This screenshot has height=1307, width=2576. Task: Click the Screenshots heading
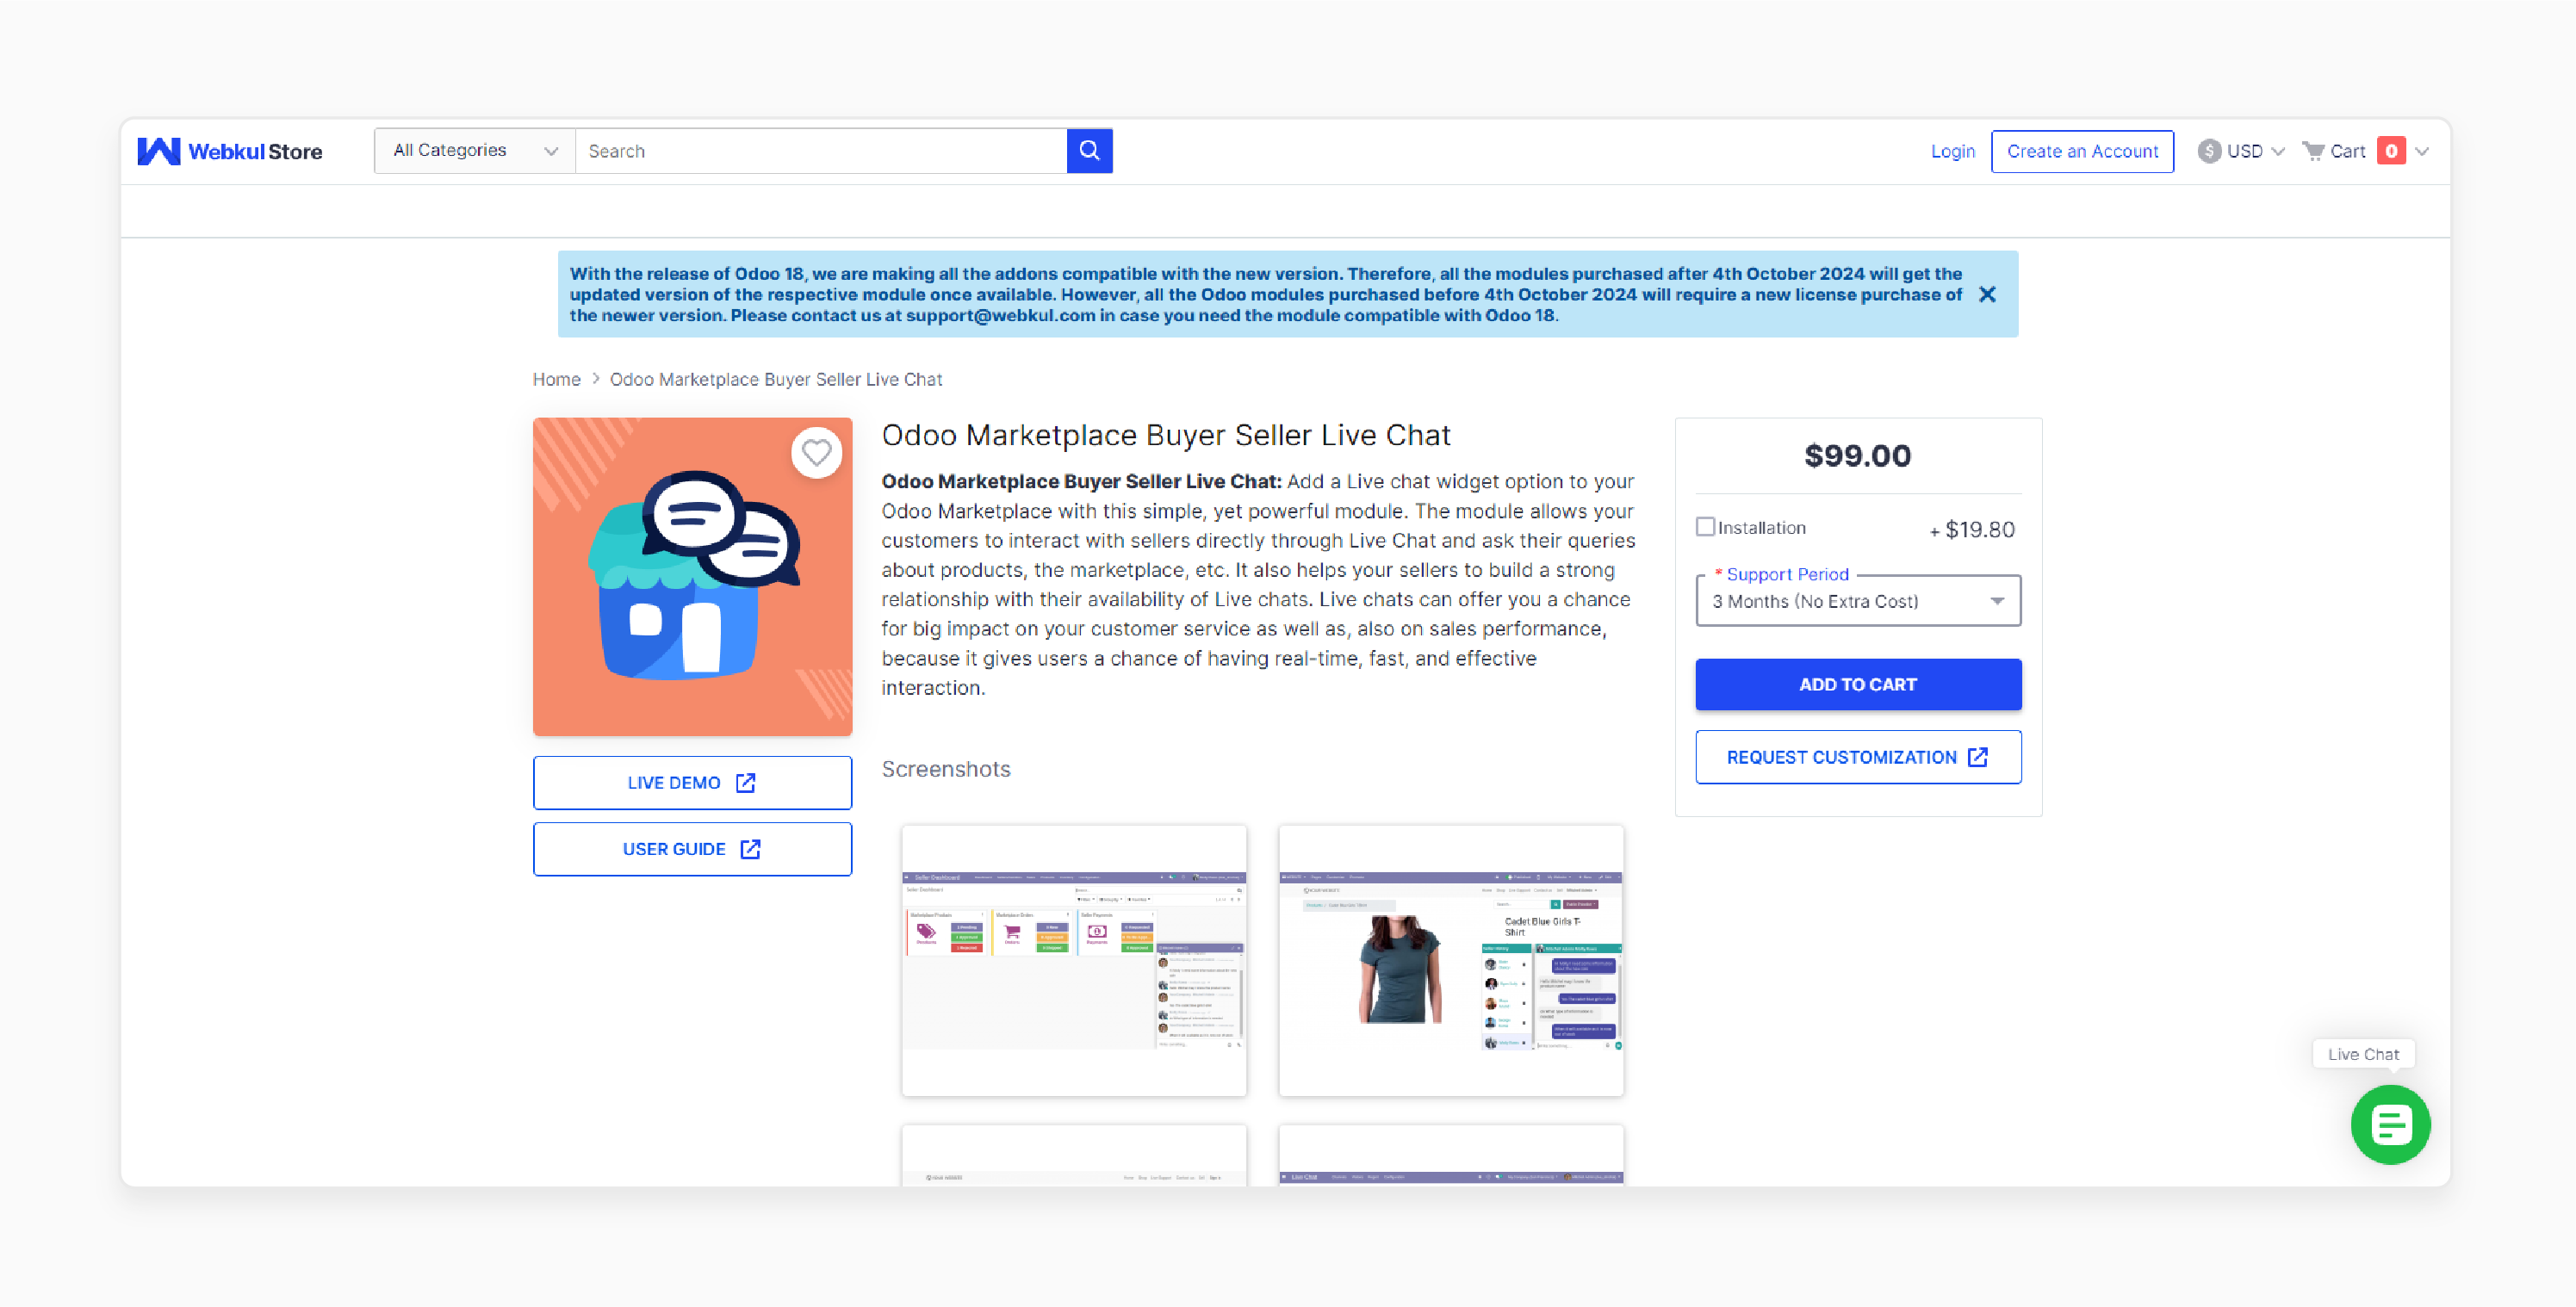tap(945, 769)
